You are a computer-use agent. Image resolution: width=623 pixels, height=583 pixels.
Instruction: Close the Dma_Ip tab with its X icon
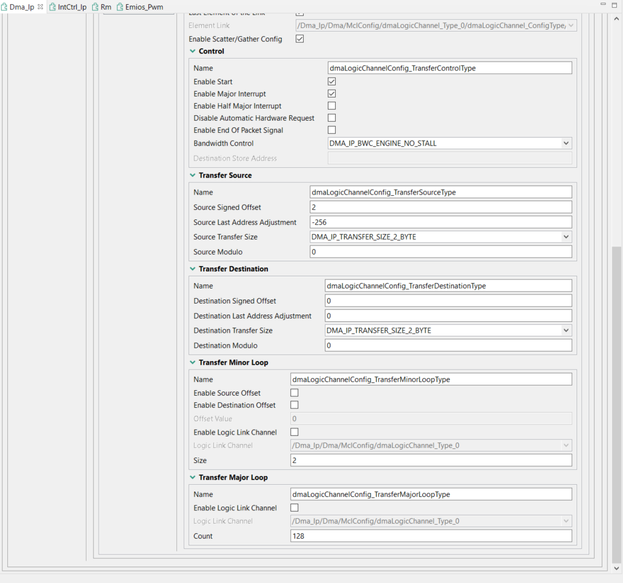(40, 7)
